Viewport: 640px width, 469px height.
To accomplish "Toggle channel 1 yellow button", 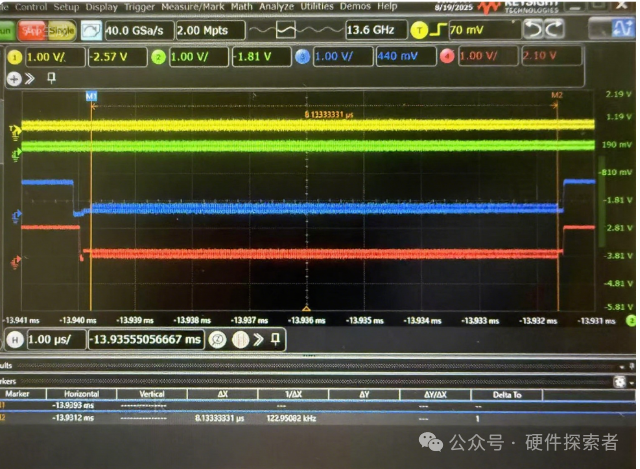I will [15, 57].
